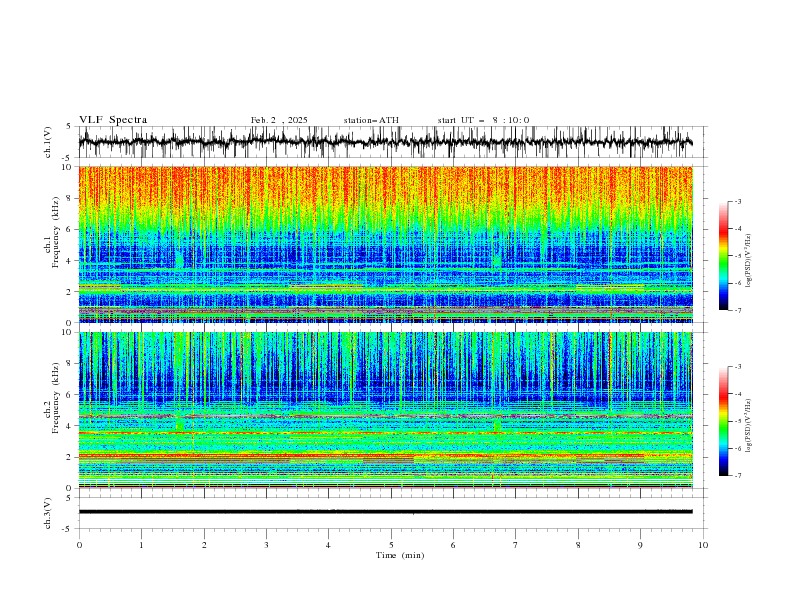
Task: Click the 'ch.3(V)' waveform axis label
Action: 48,513
